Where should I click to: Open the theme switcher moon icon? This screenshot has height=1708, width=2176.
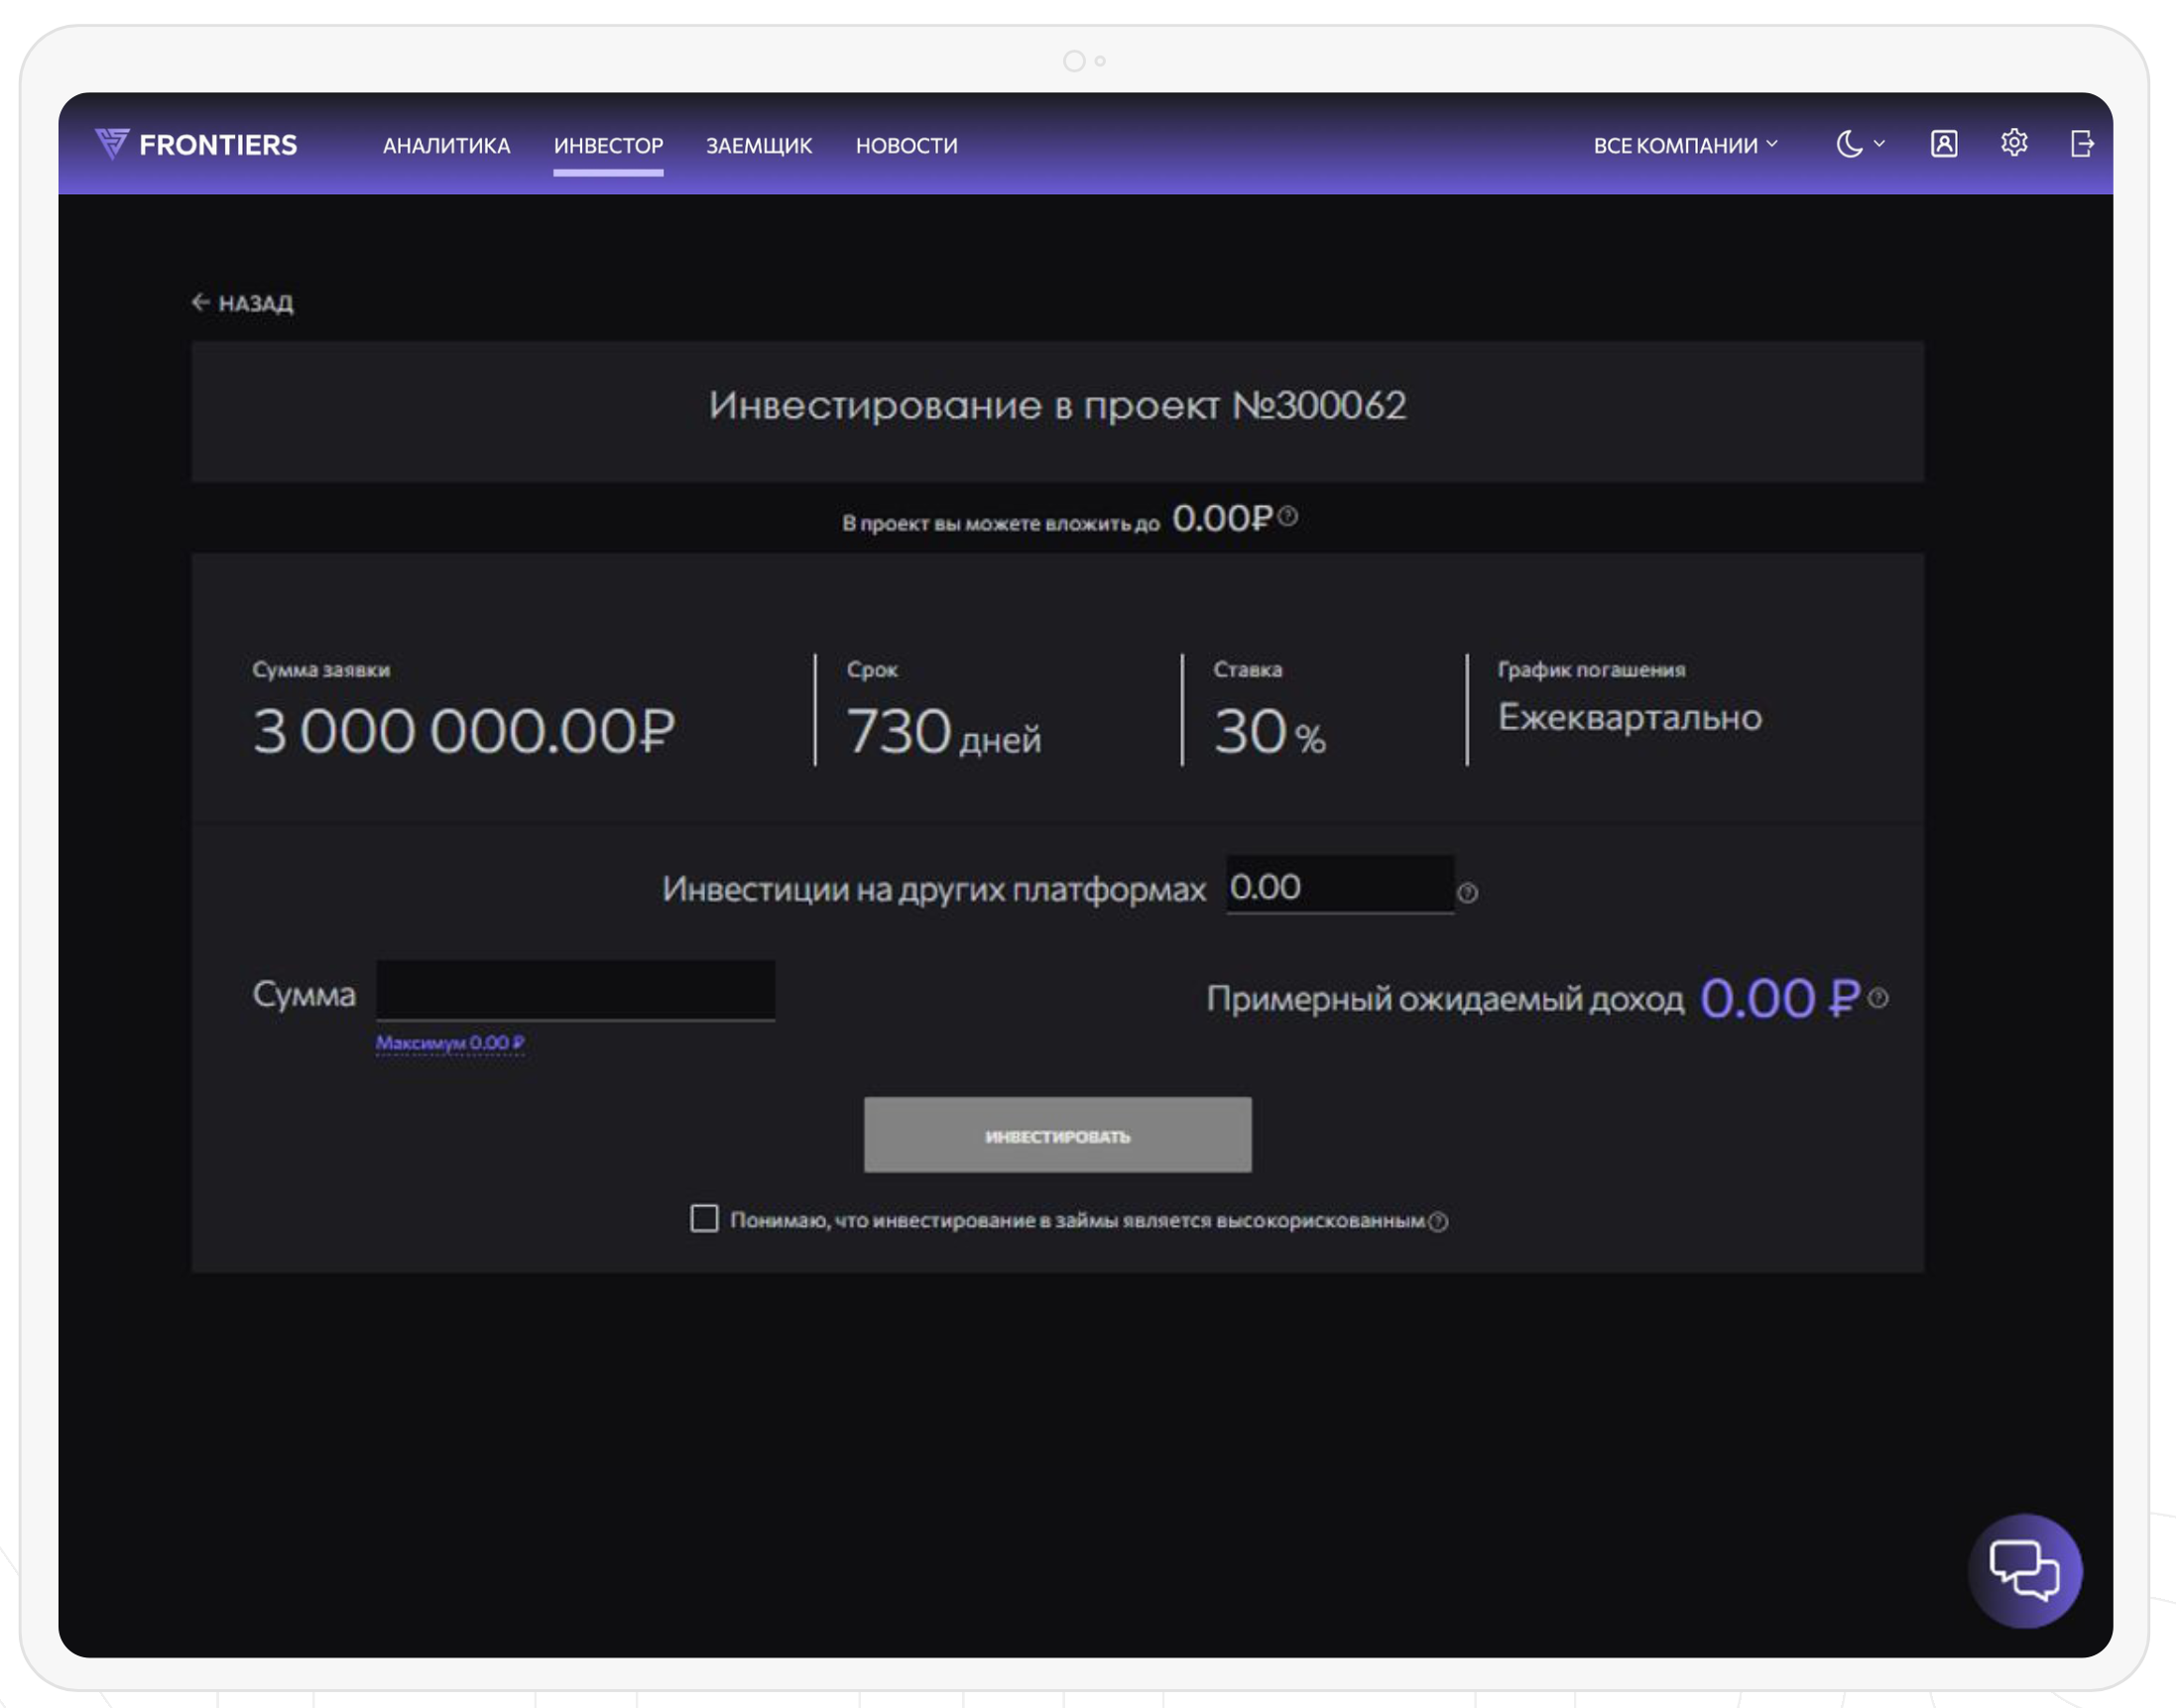point(1850,144)
